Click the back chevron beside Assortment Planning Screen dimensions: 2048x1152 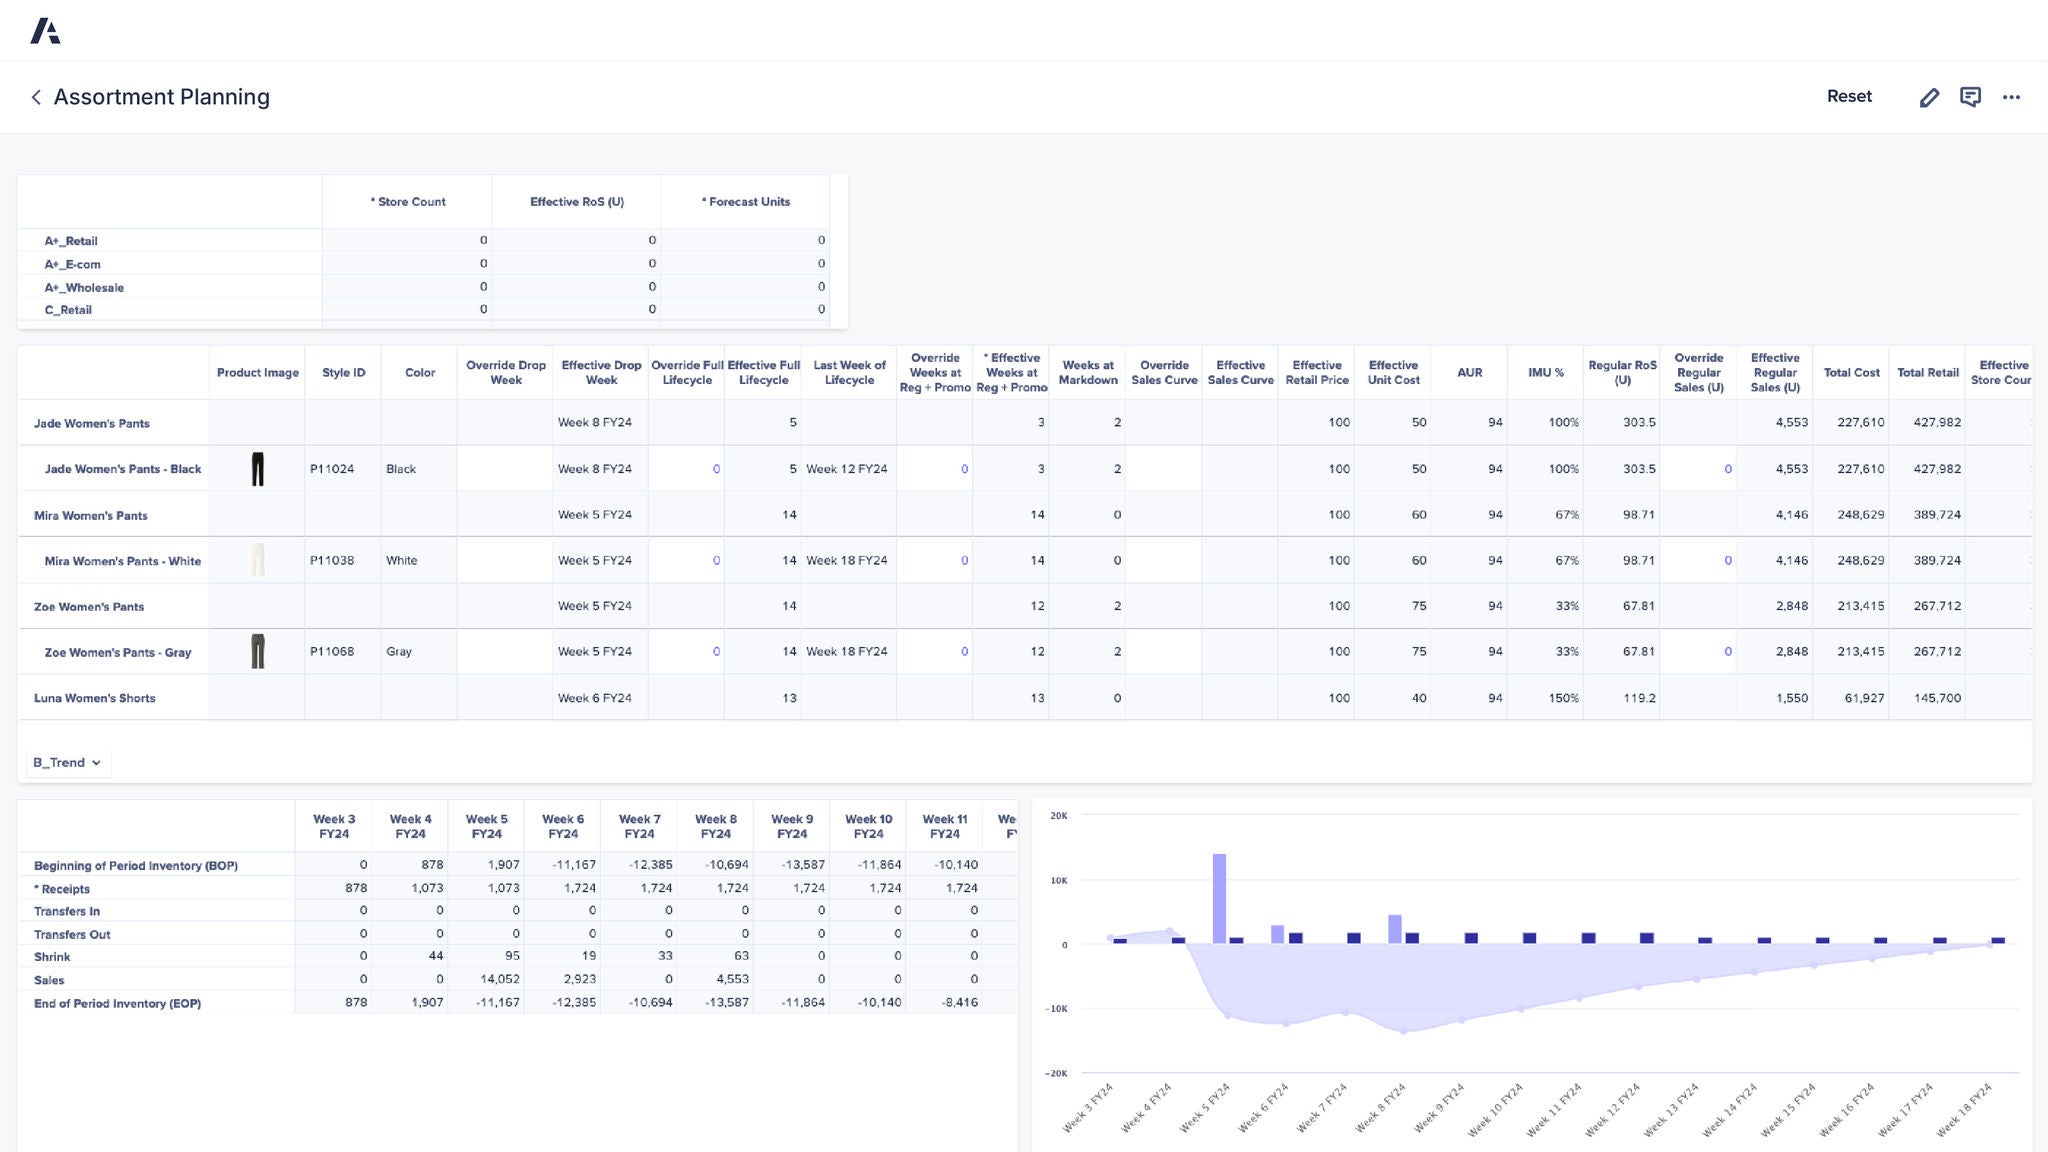click(x=35, y=97)
